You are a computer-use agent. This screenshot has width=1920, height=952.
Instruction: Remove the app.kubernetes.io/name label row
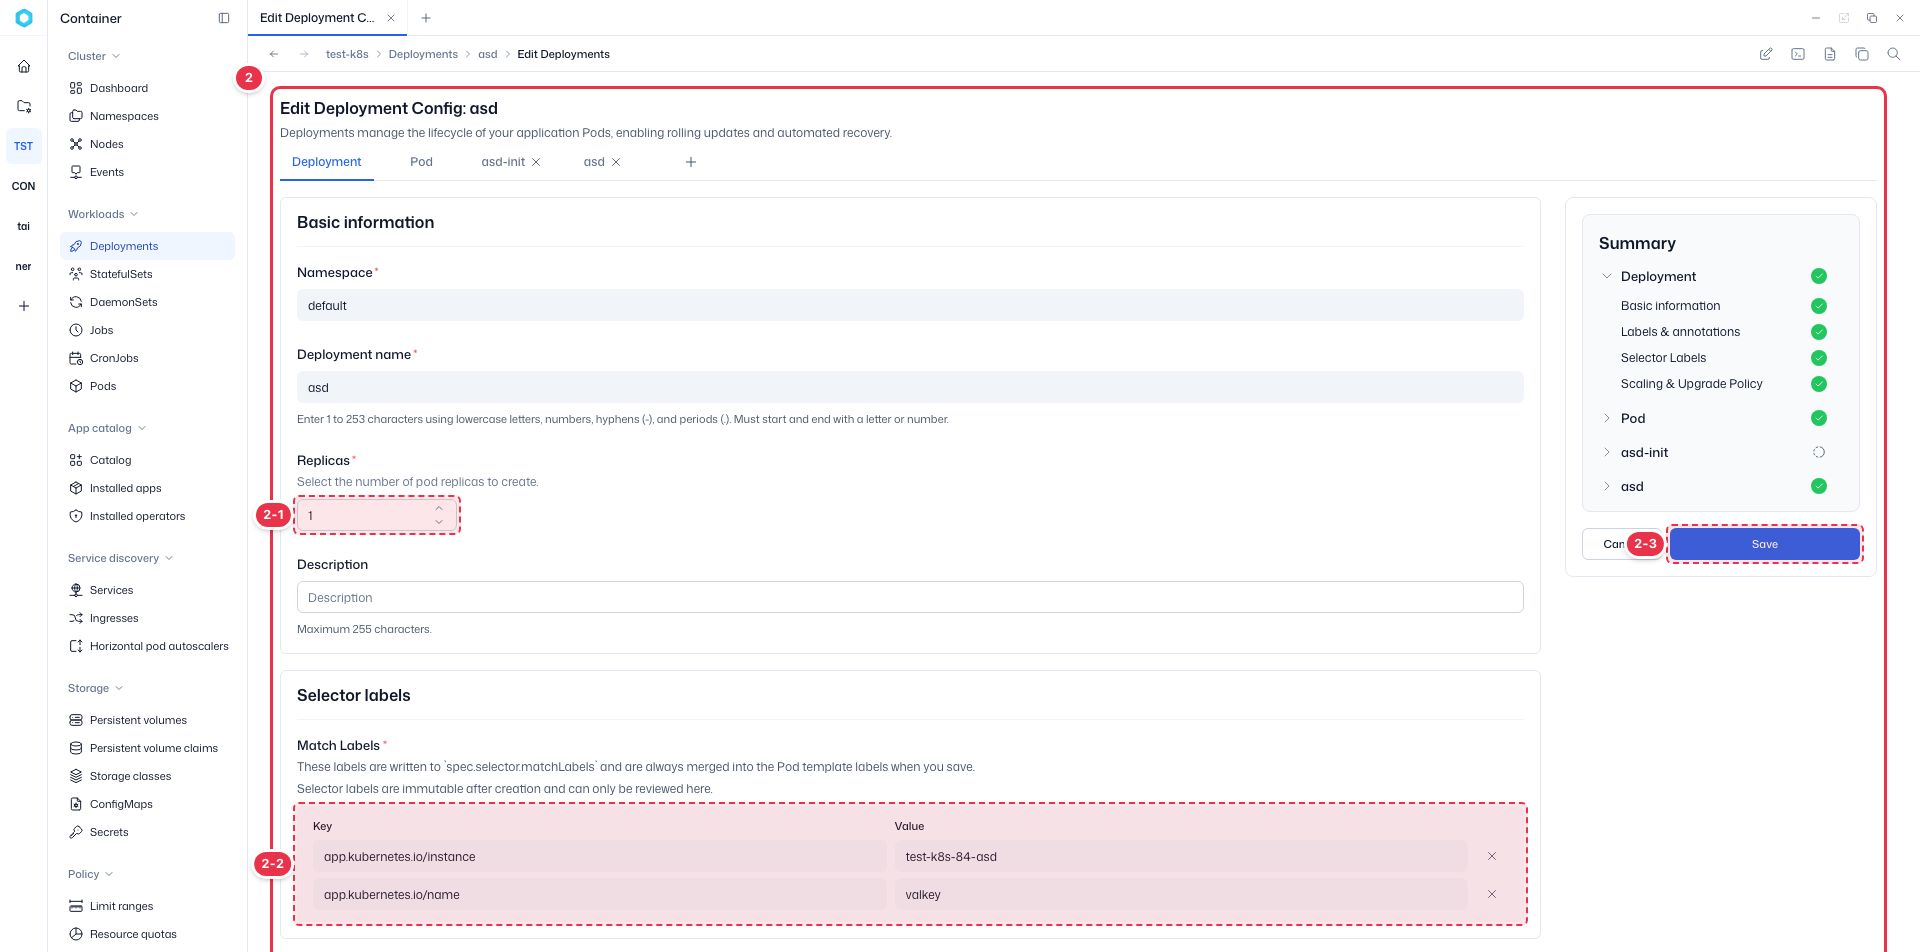[1492, 894]
